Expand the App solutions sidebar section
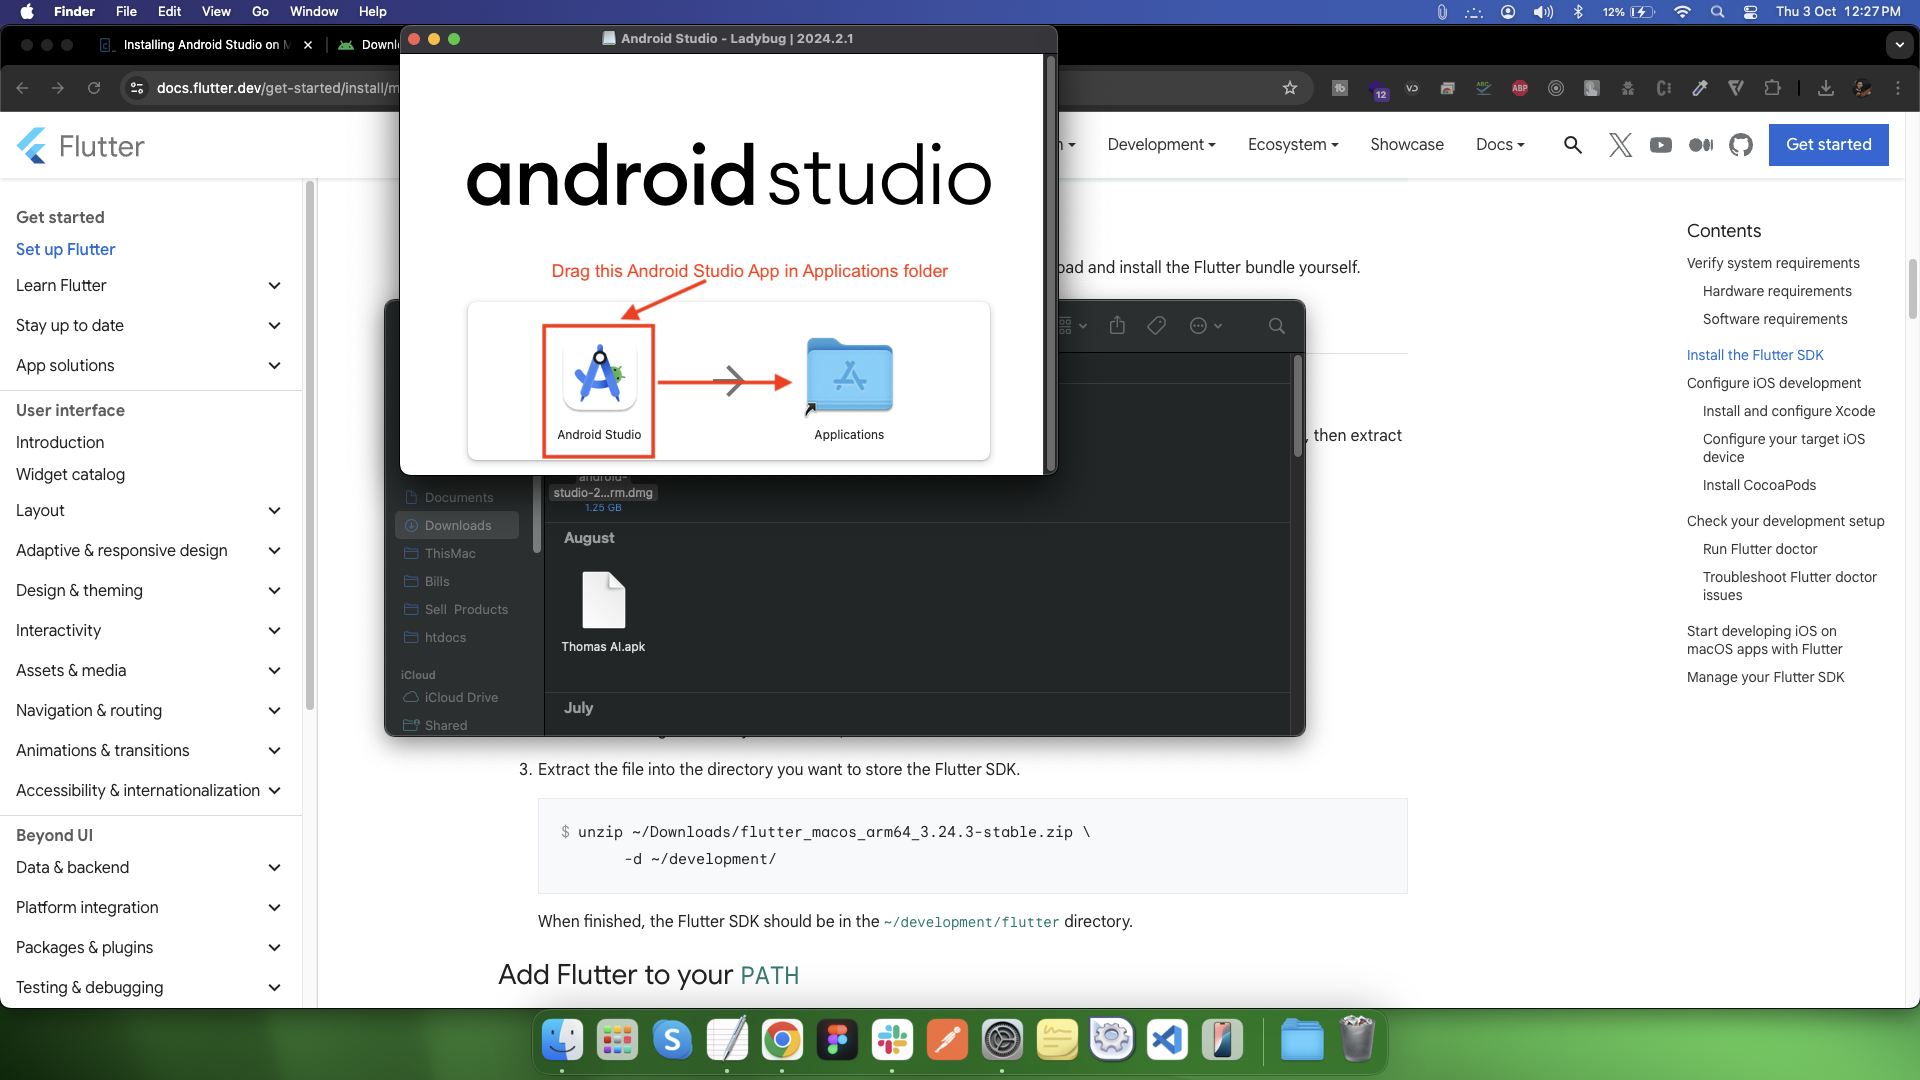 [274, 365]
